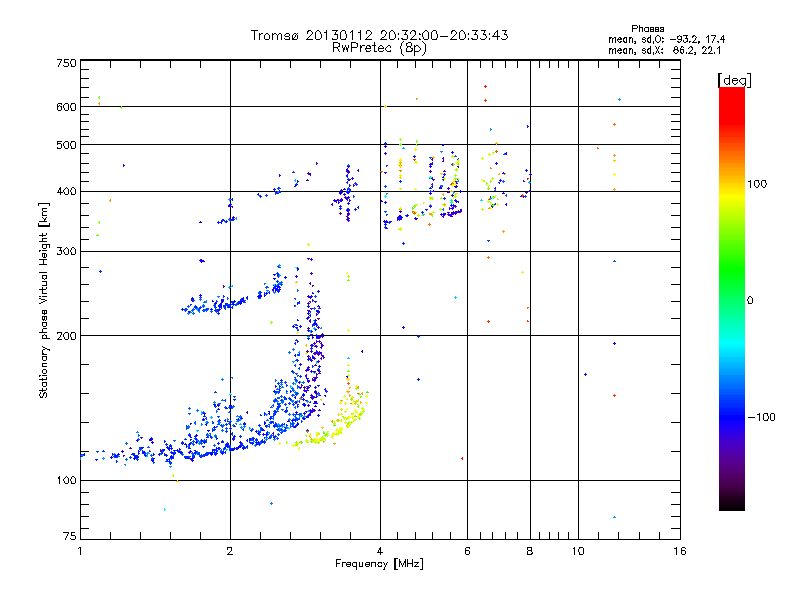Click the "750" height axis tick label
Viewport: 800px width, 600px height.
point(66,63)
